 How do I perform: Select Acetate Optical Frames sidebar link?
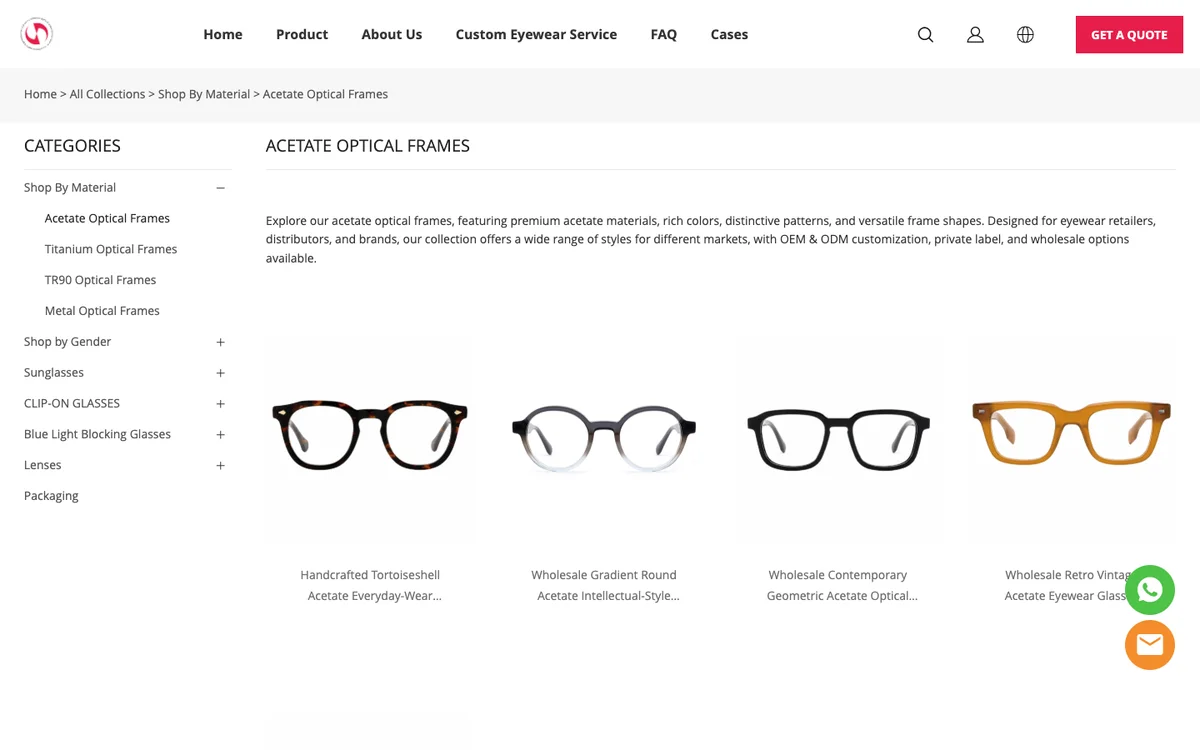107,218
